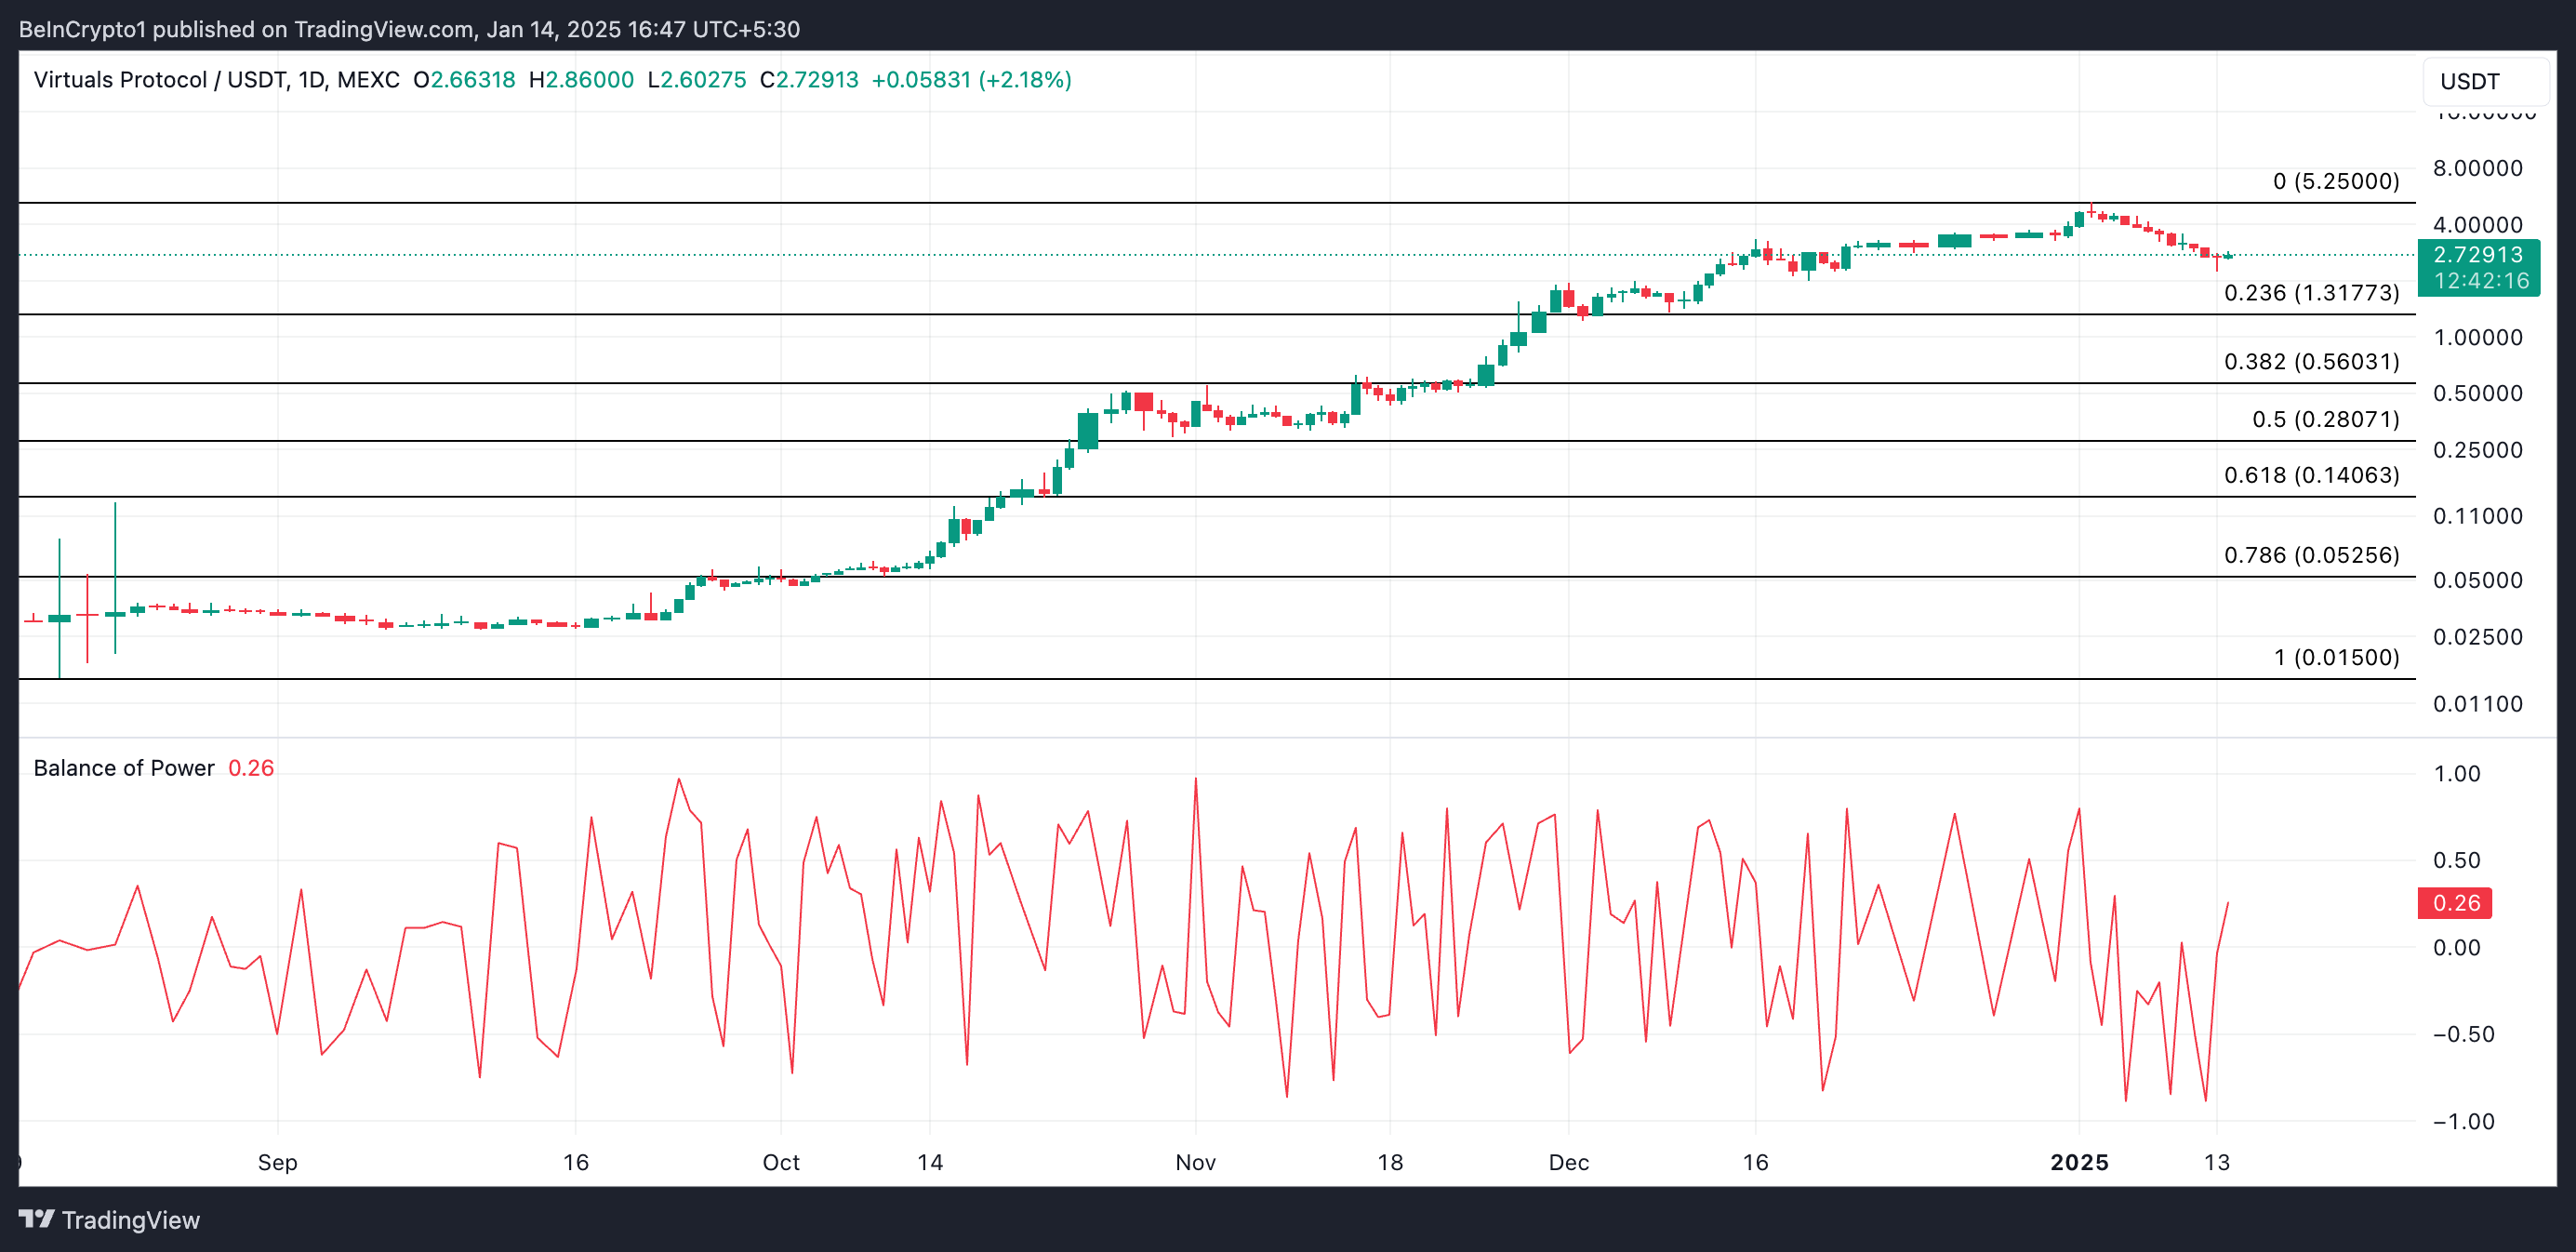Click the TradingView logo icon
Viewport: 2576px width, 1252px height.
coord(36,1219)
